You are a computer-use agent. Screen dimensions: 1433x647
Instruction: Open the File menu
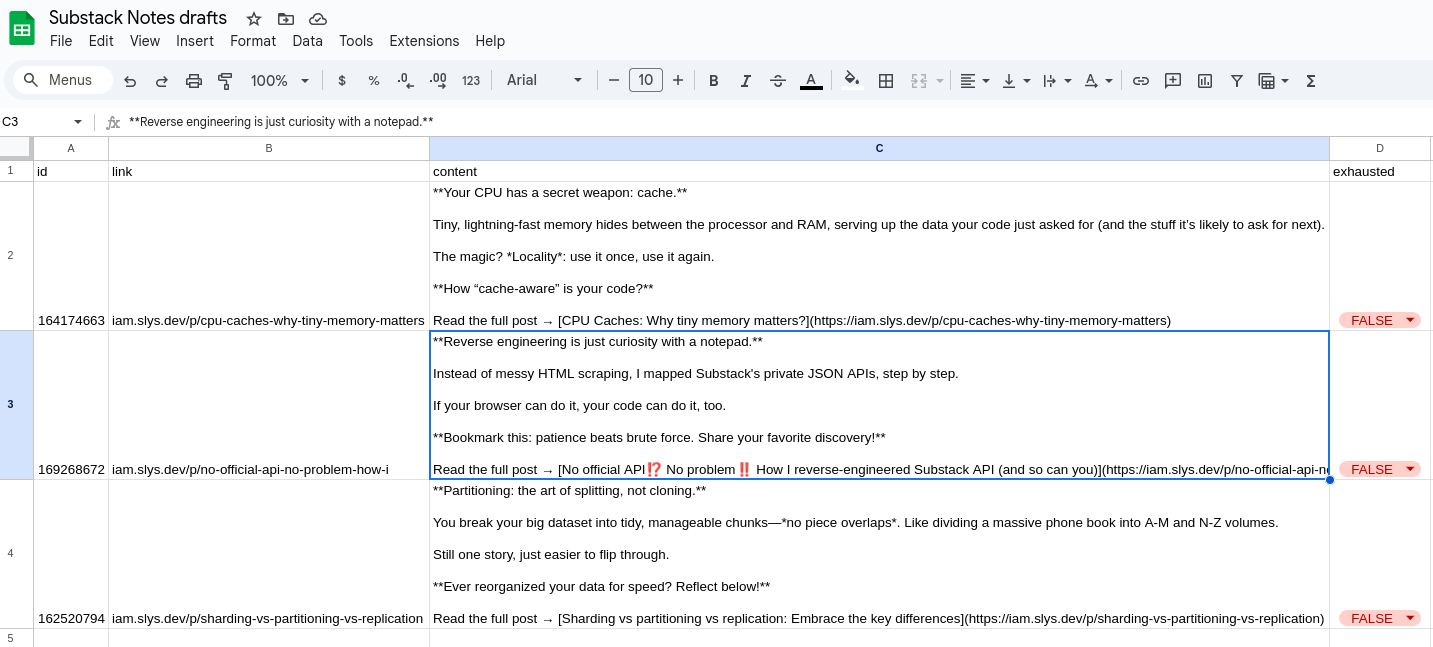(x=61, y=41)
